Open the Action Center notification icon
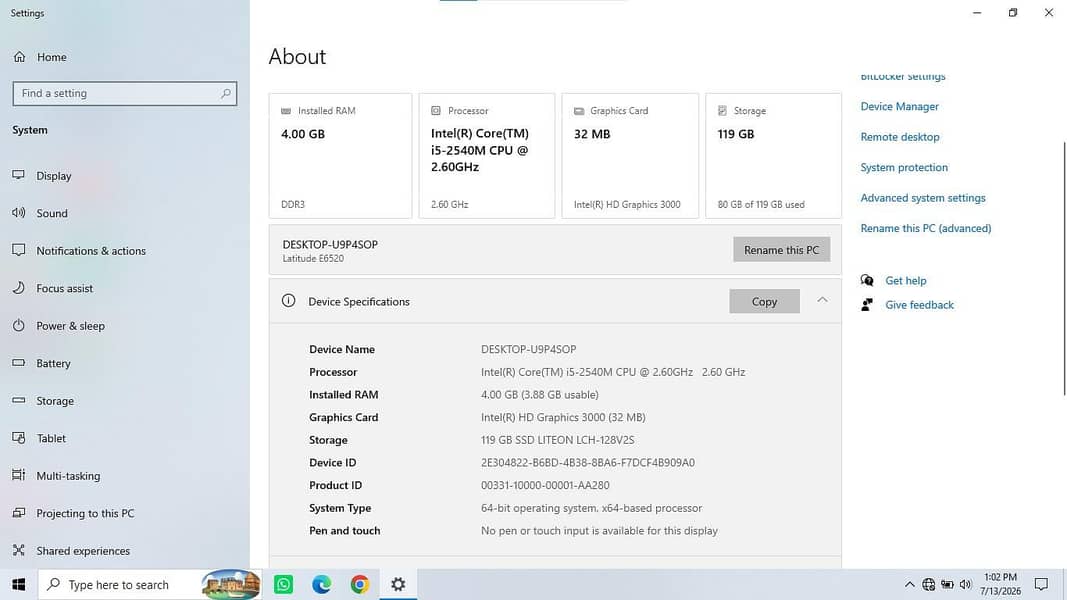The width and height of the screenshot is (1067, 600). [1041, 584]
